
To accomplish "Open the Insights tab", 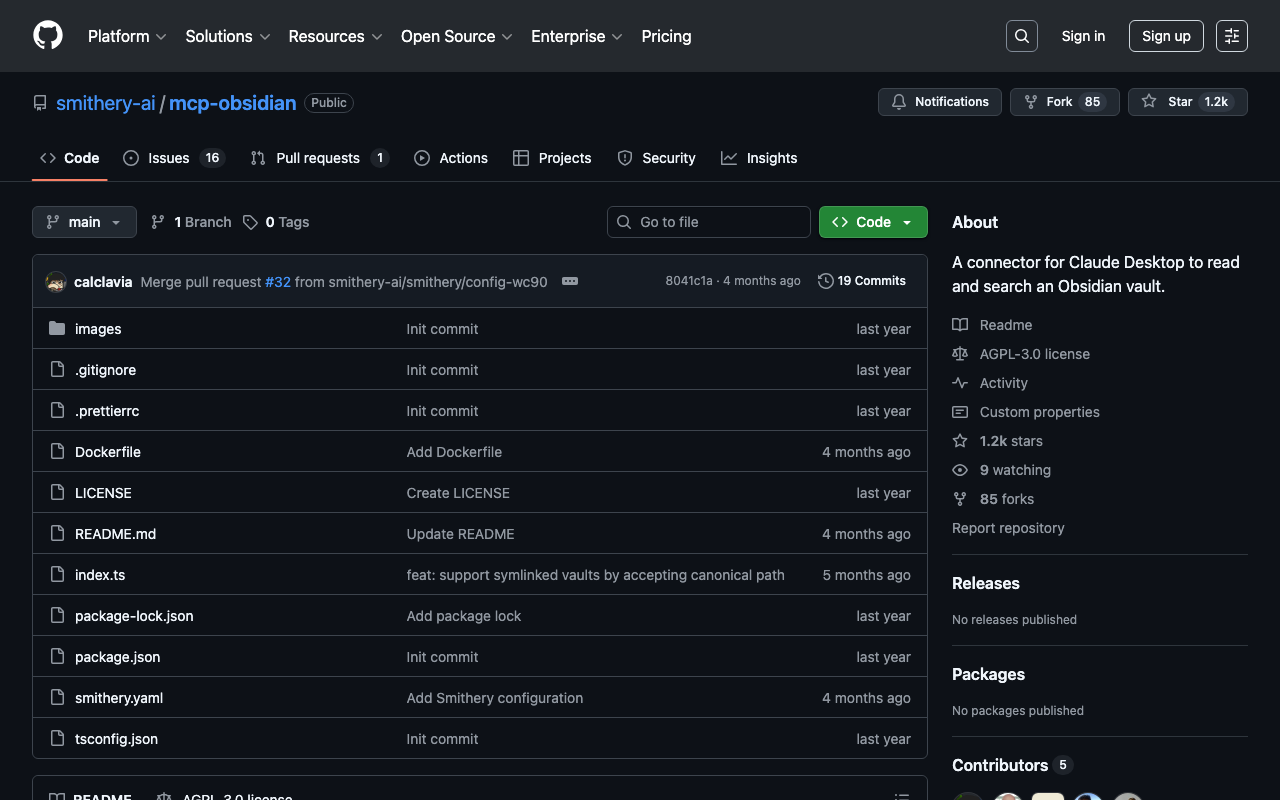I will click(x=771, y=158).
